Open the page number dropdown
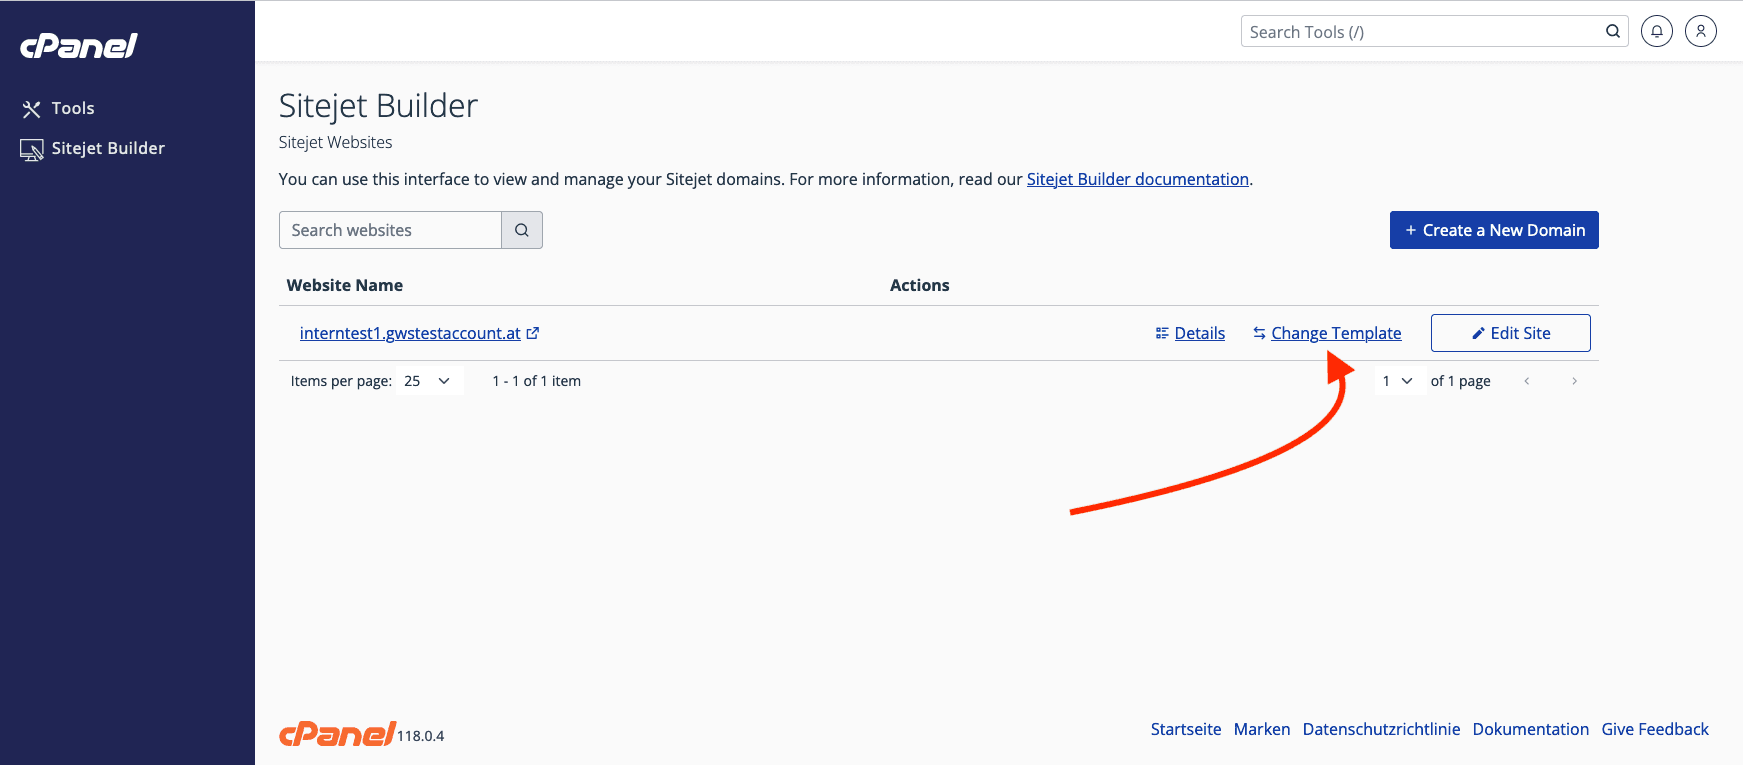 click(1397, 381)
